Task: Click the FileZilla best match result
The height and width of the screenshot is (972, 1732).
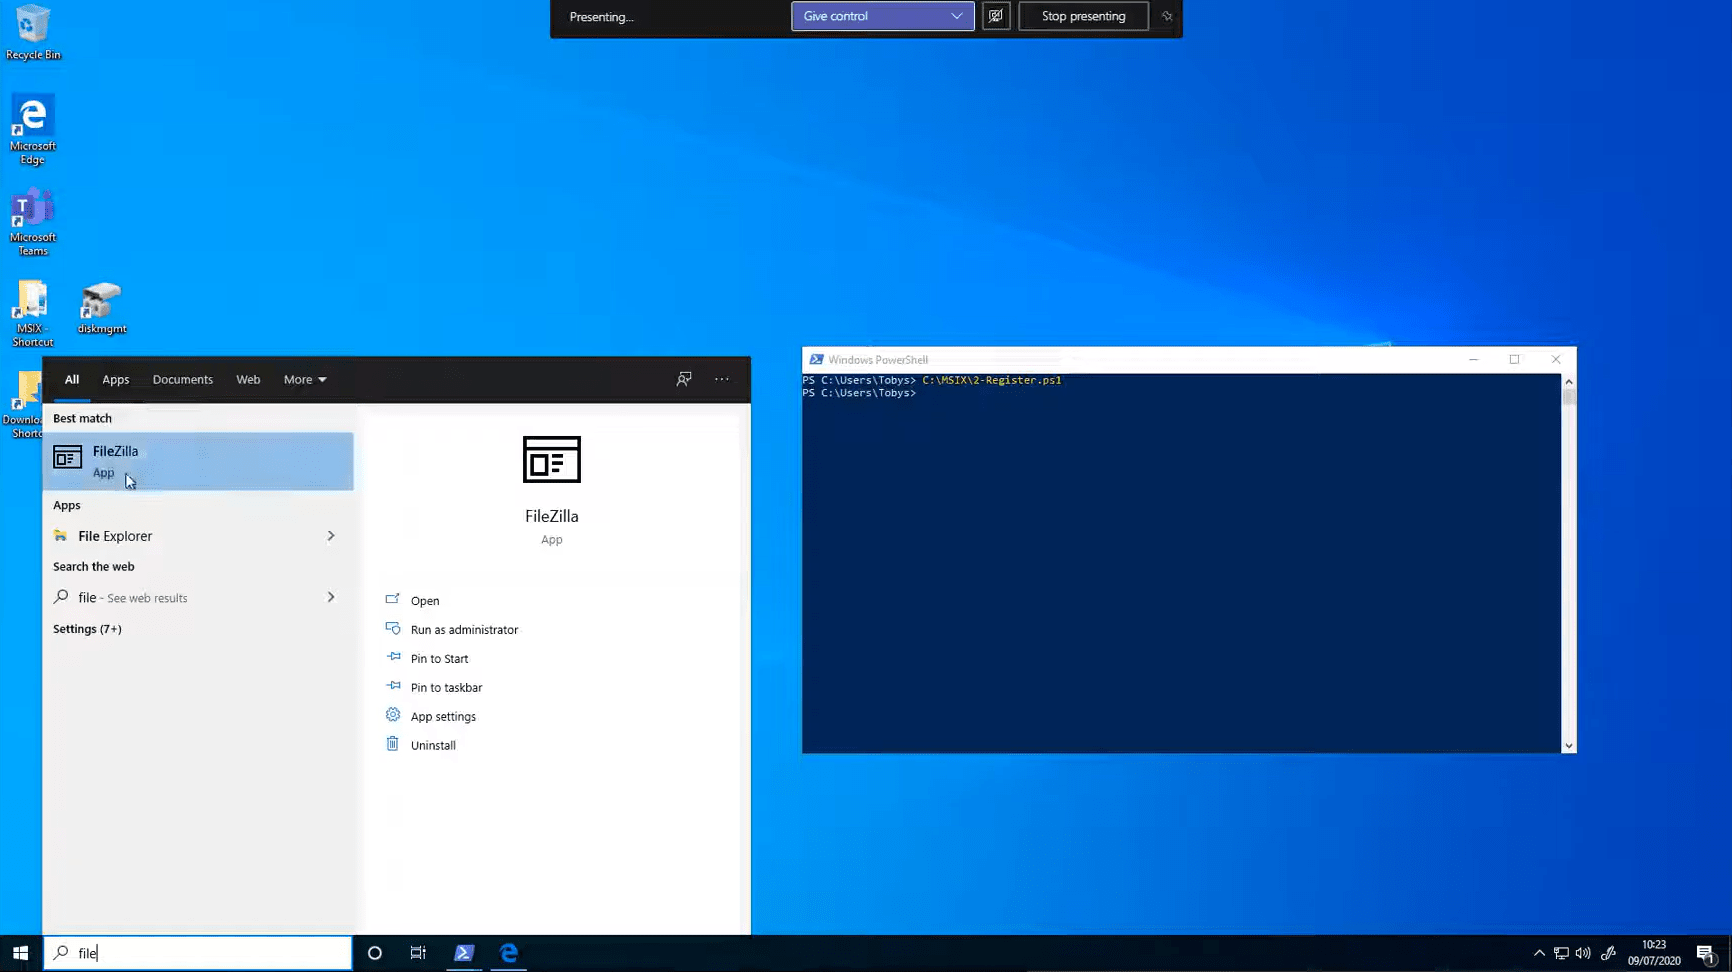Action: [198, 461]
